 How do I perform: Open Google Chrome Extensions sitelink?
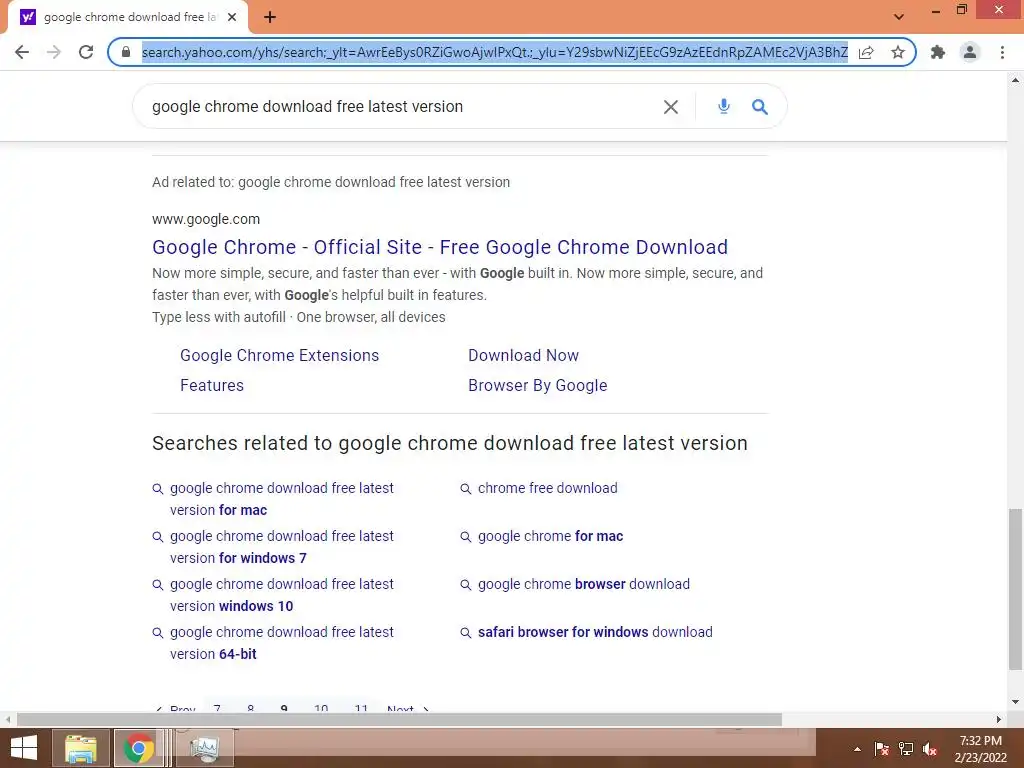click(280, 355)
